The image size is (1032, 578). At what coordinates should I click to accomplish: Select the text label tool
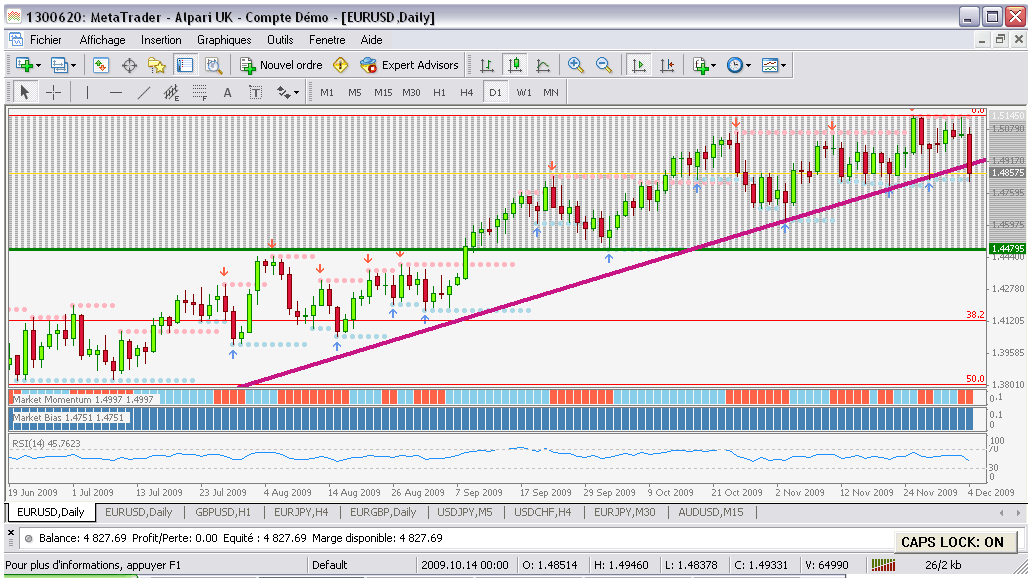[x=255, y=93]
